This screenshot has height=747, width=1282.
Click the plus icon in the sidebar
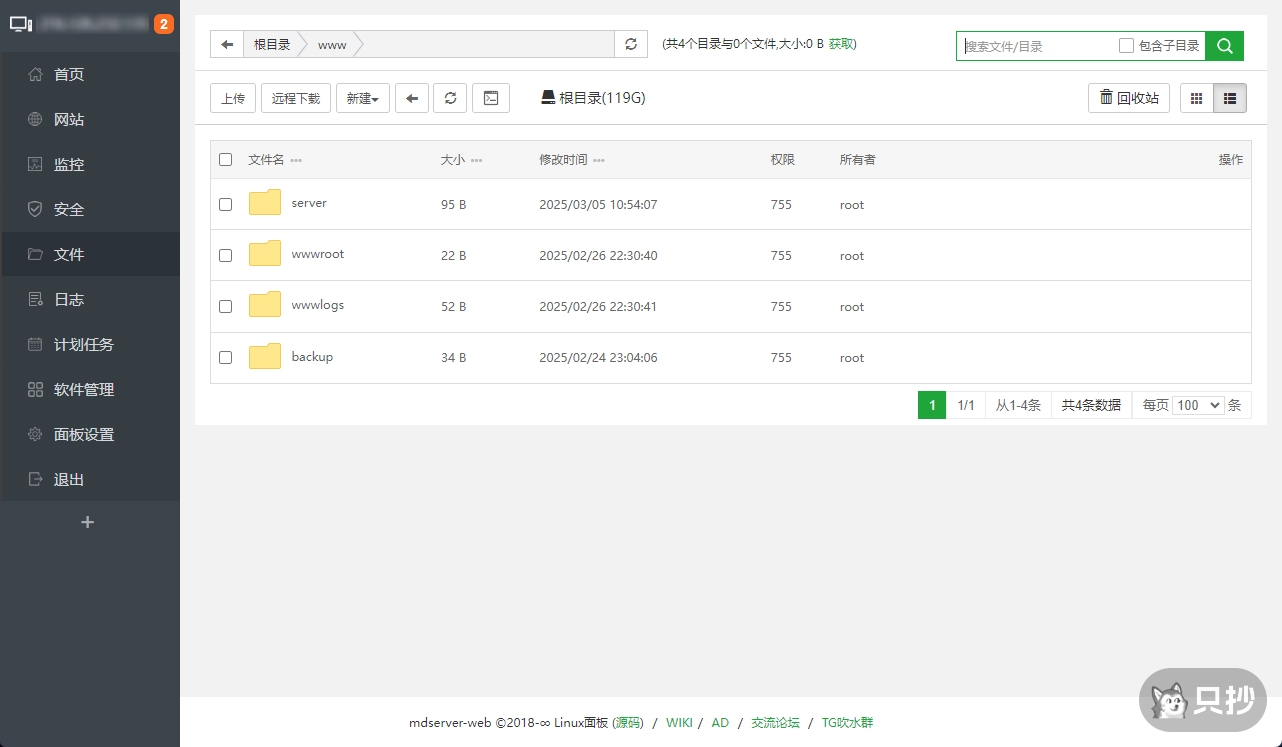point(88,522)
